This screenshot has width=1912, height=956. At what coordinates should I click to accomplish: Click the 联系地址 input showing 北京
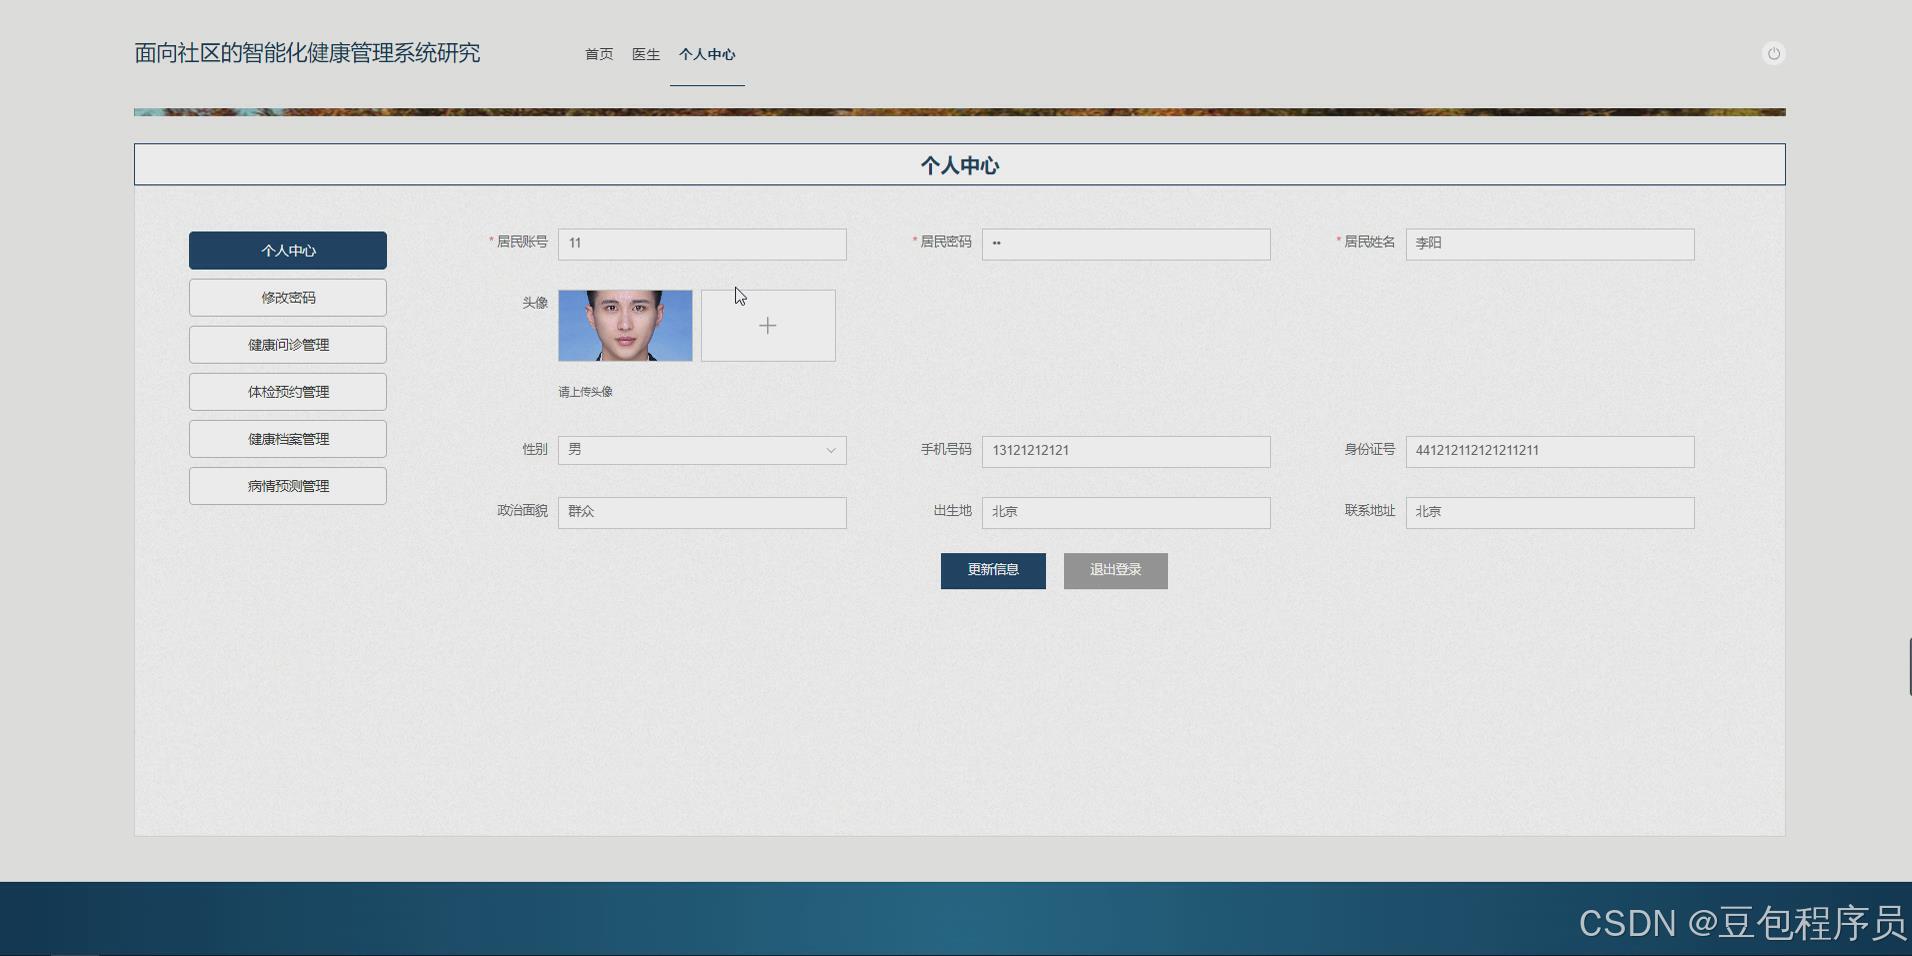[1549, 512]
